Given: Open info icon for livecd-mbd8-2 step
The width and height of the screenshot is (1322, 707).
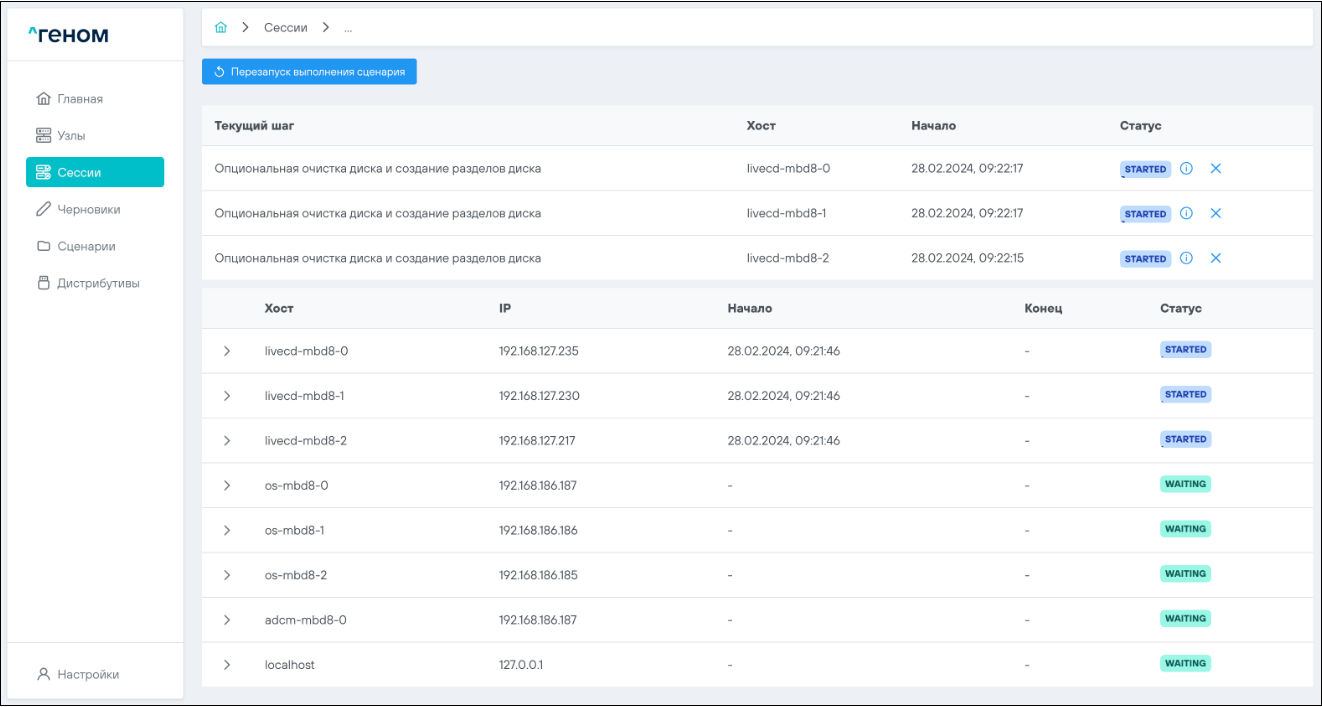Looking at the screenshot, I should 1186,258.
